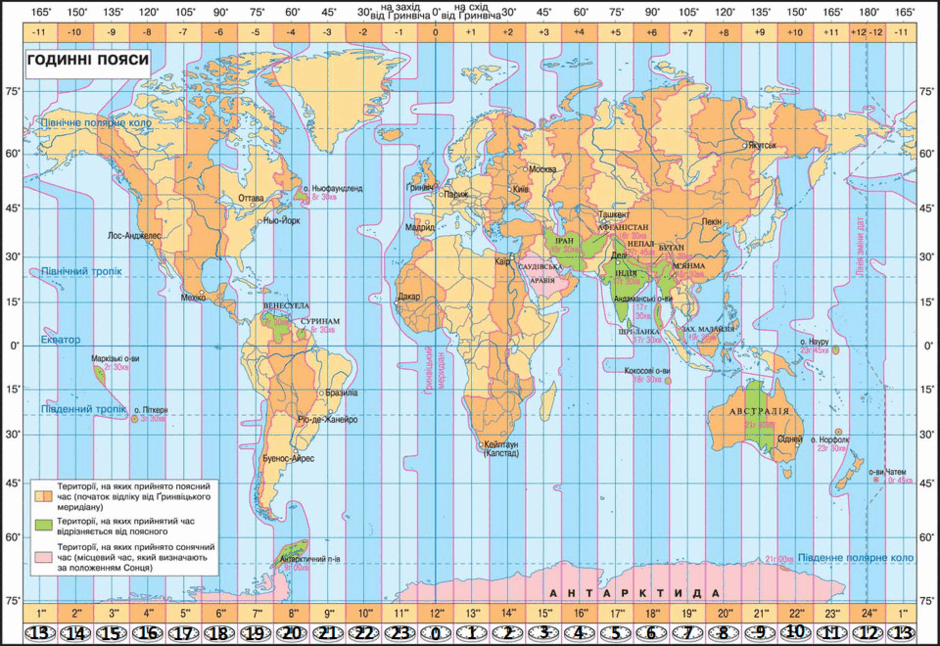
Task: Click the Південне полярне коло label
Action: click(x=855, y=557)
